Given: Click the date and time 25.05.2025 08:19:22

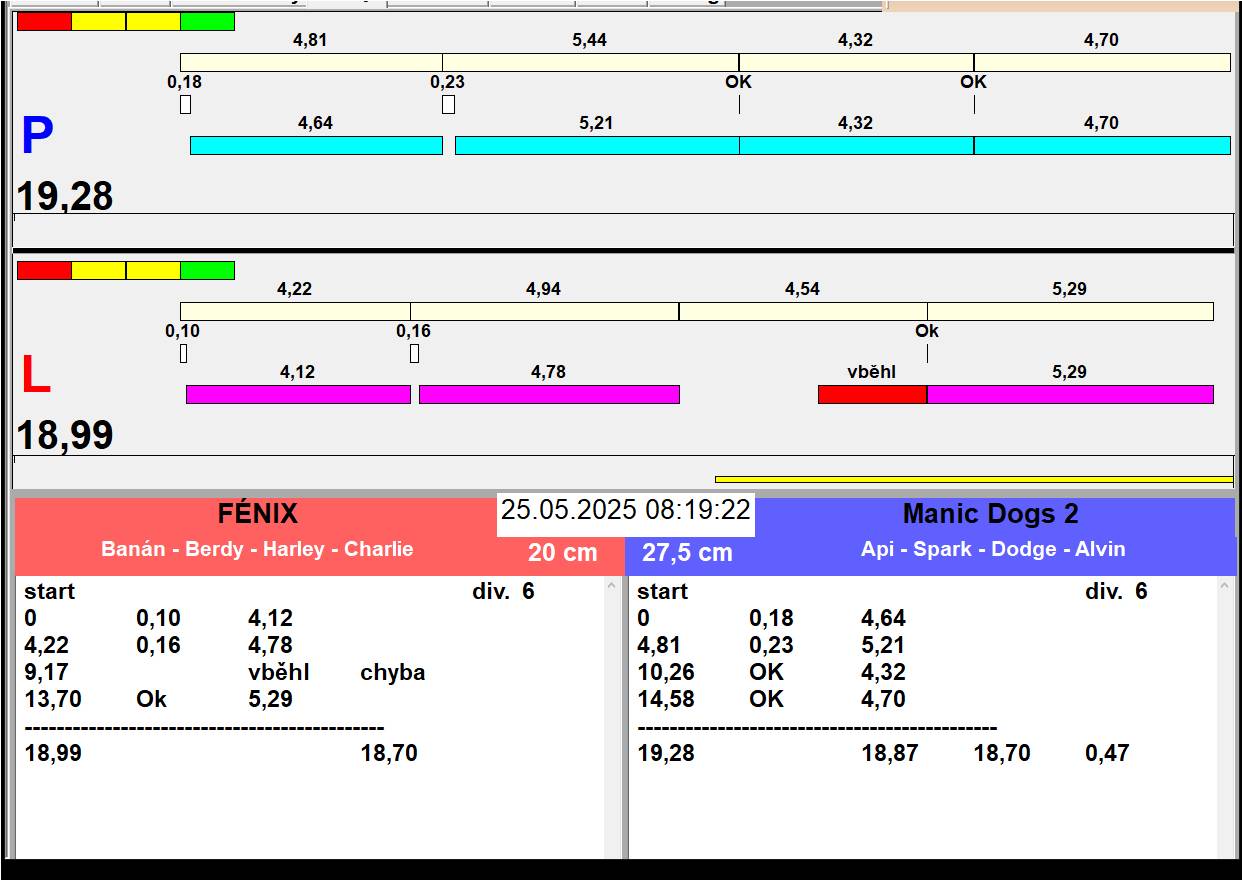Looking at the screenshot, I should pyautogui.click(x=626, y=510).
